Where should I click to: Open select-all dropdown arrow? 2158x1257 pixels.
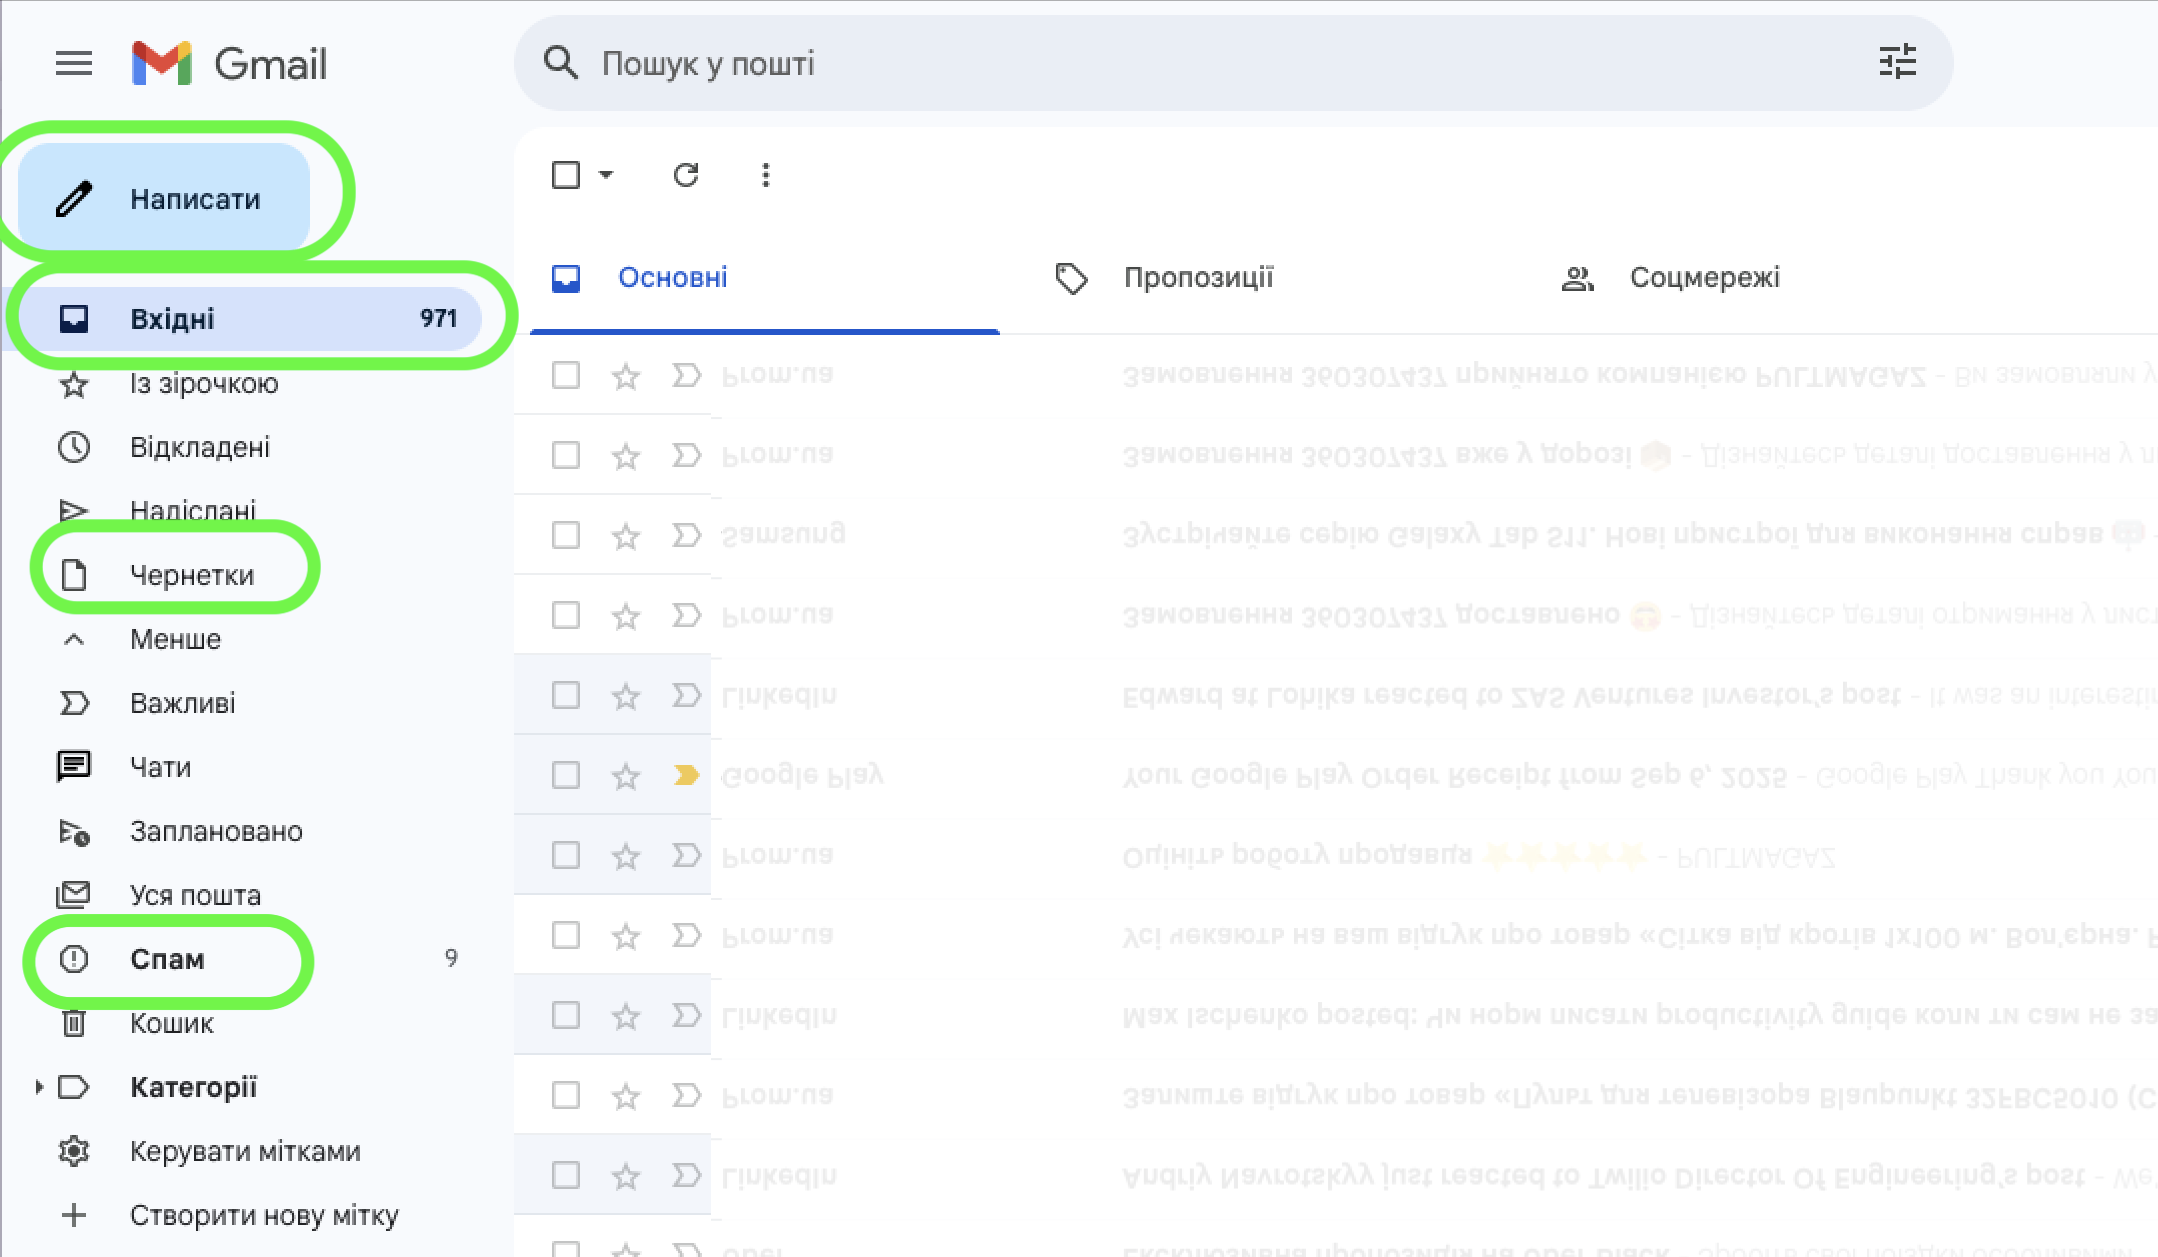606,175
